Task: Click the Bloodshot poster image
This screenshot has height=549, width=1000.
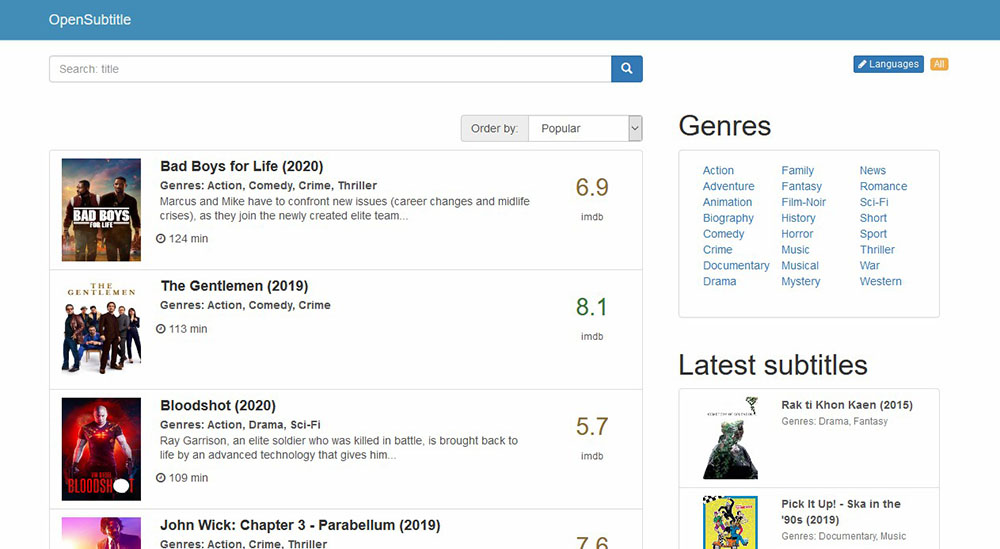Action: click(x=101, y=449)
